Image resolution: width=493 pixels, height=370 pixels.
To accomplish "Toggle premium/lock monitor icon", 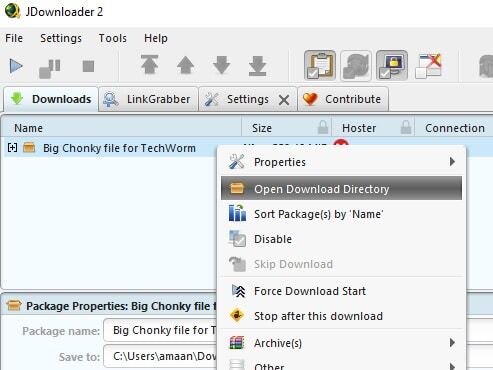I will [392, 65].
